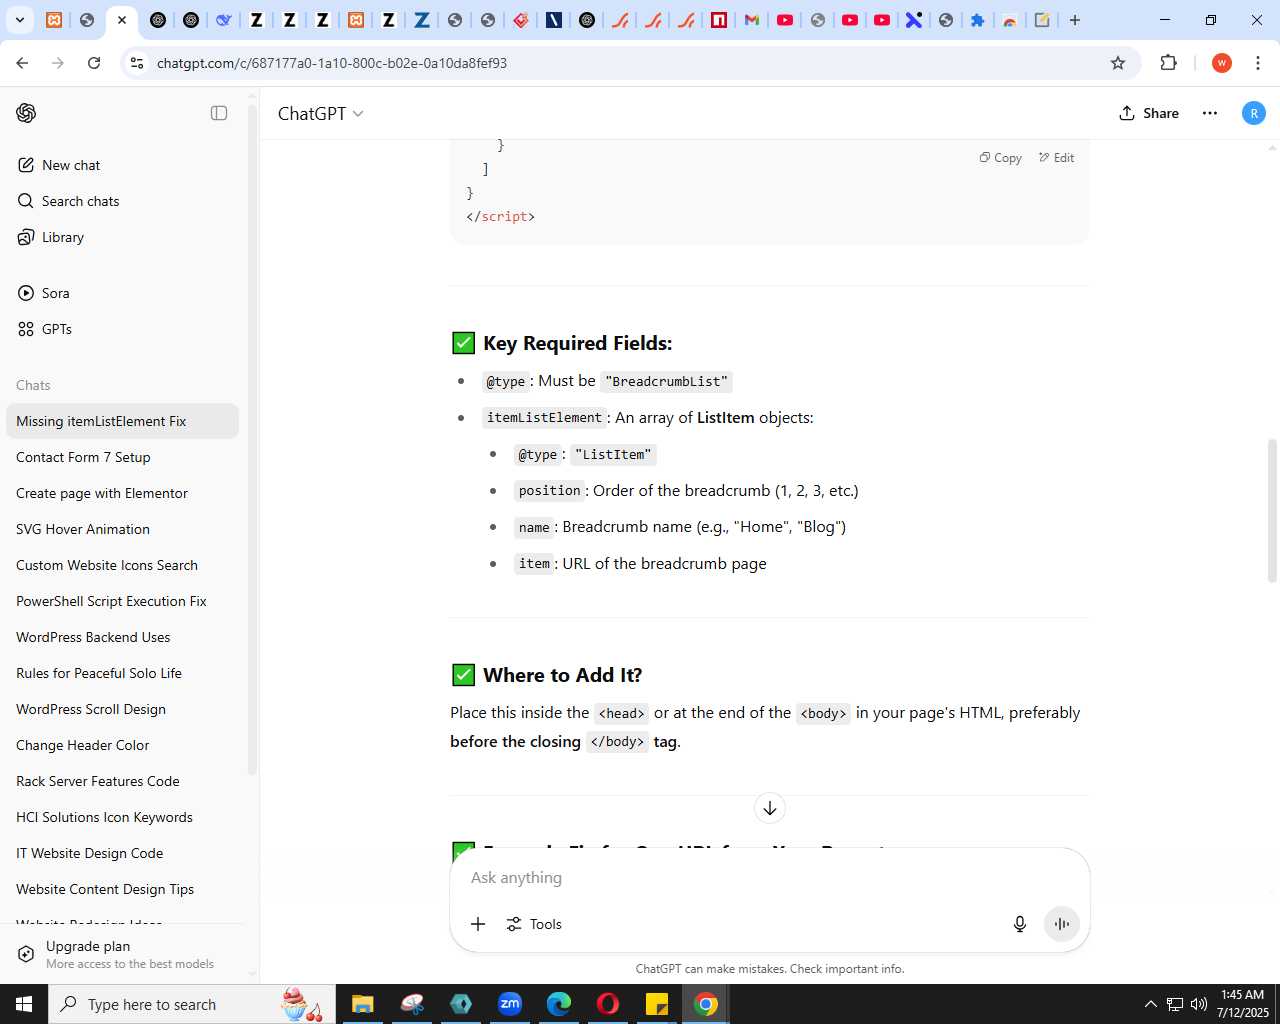The height and width of the screenshot is (1024, 1280).
Task: Open the "Website Content Design Tips" chat
Action: (x=122, y=889)
